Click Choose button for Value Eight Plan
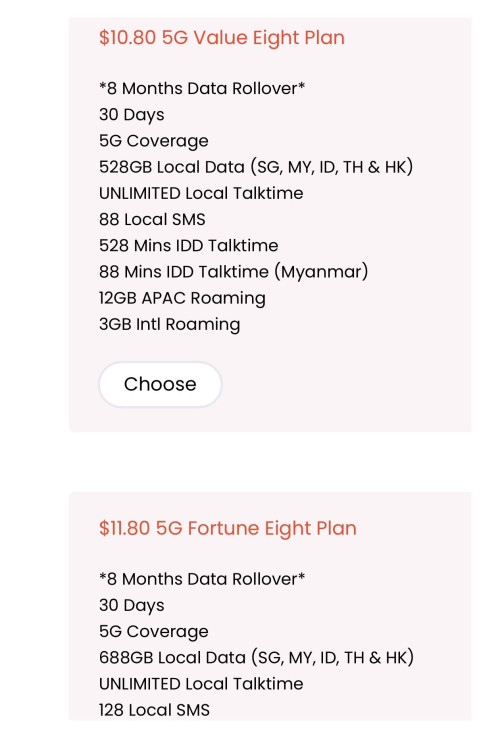 [160, 384]
